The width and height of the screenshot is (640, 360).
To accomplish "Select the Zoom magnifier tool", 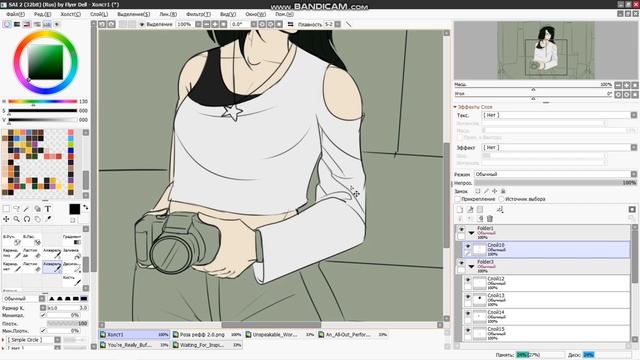I will point(16,219).
